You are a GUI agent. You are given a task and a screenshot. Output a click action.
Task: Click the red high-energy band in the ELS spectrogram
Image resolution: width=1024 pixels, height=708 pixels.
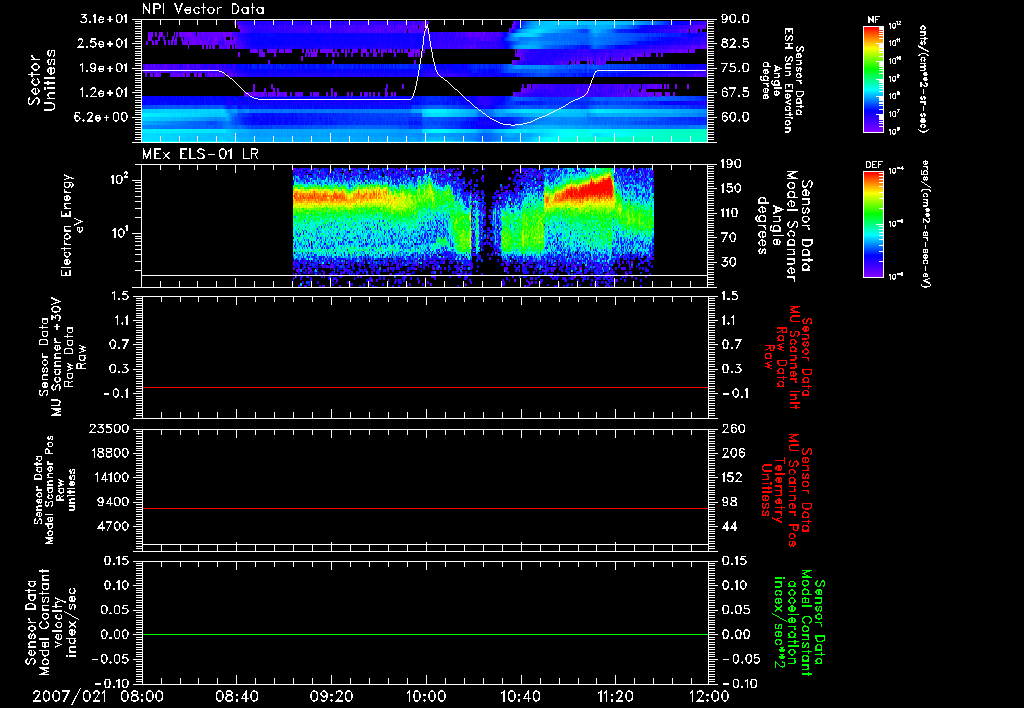pos(580,189)
